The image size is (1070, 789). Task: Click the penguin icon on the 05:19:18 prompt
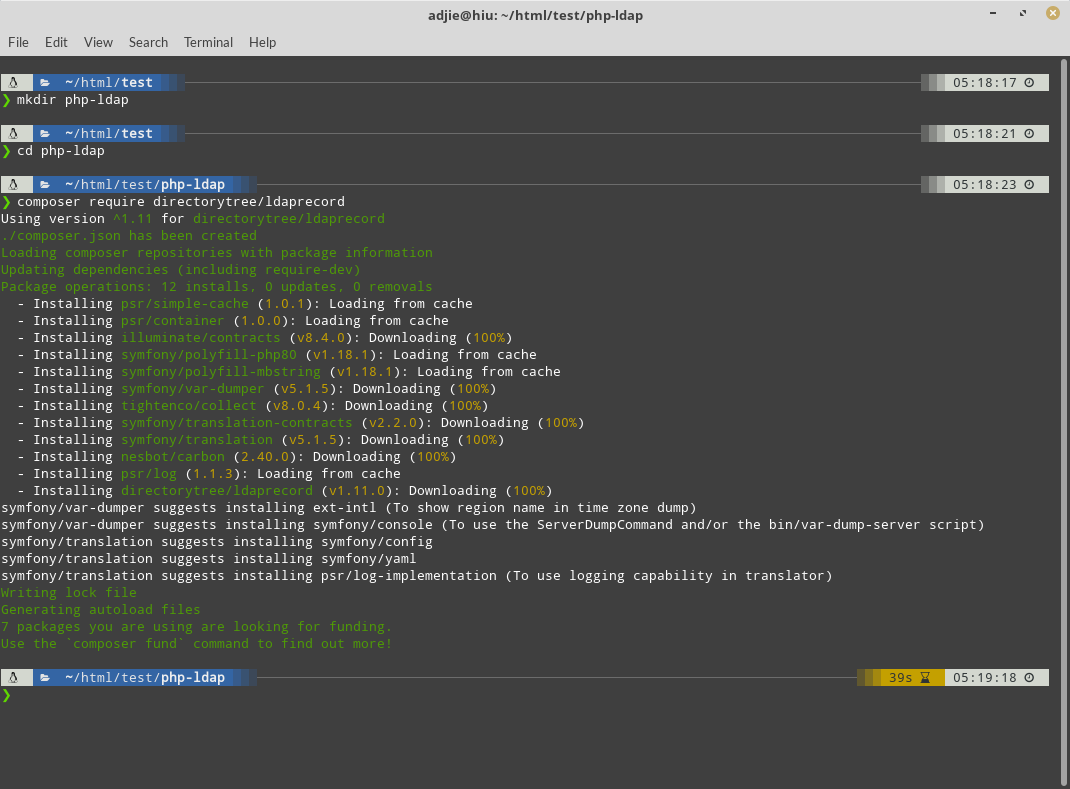13,678
